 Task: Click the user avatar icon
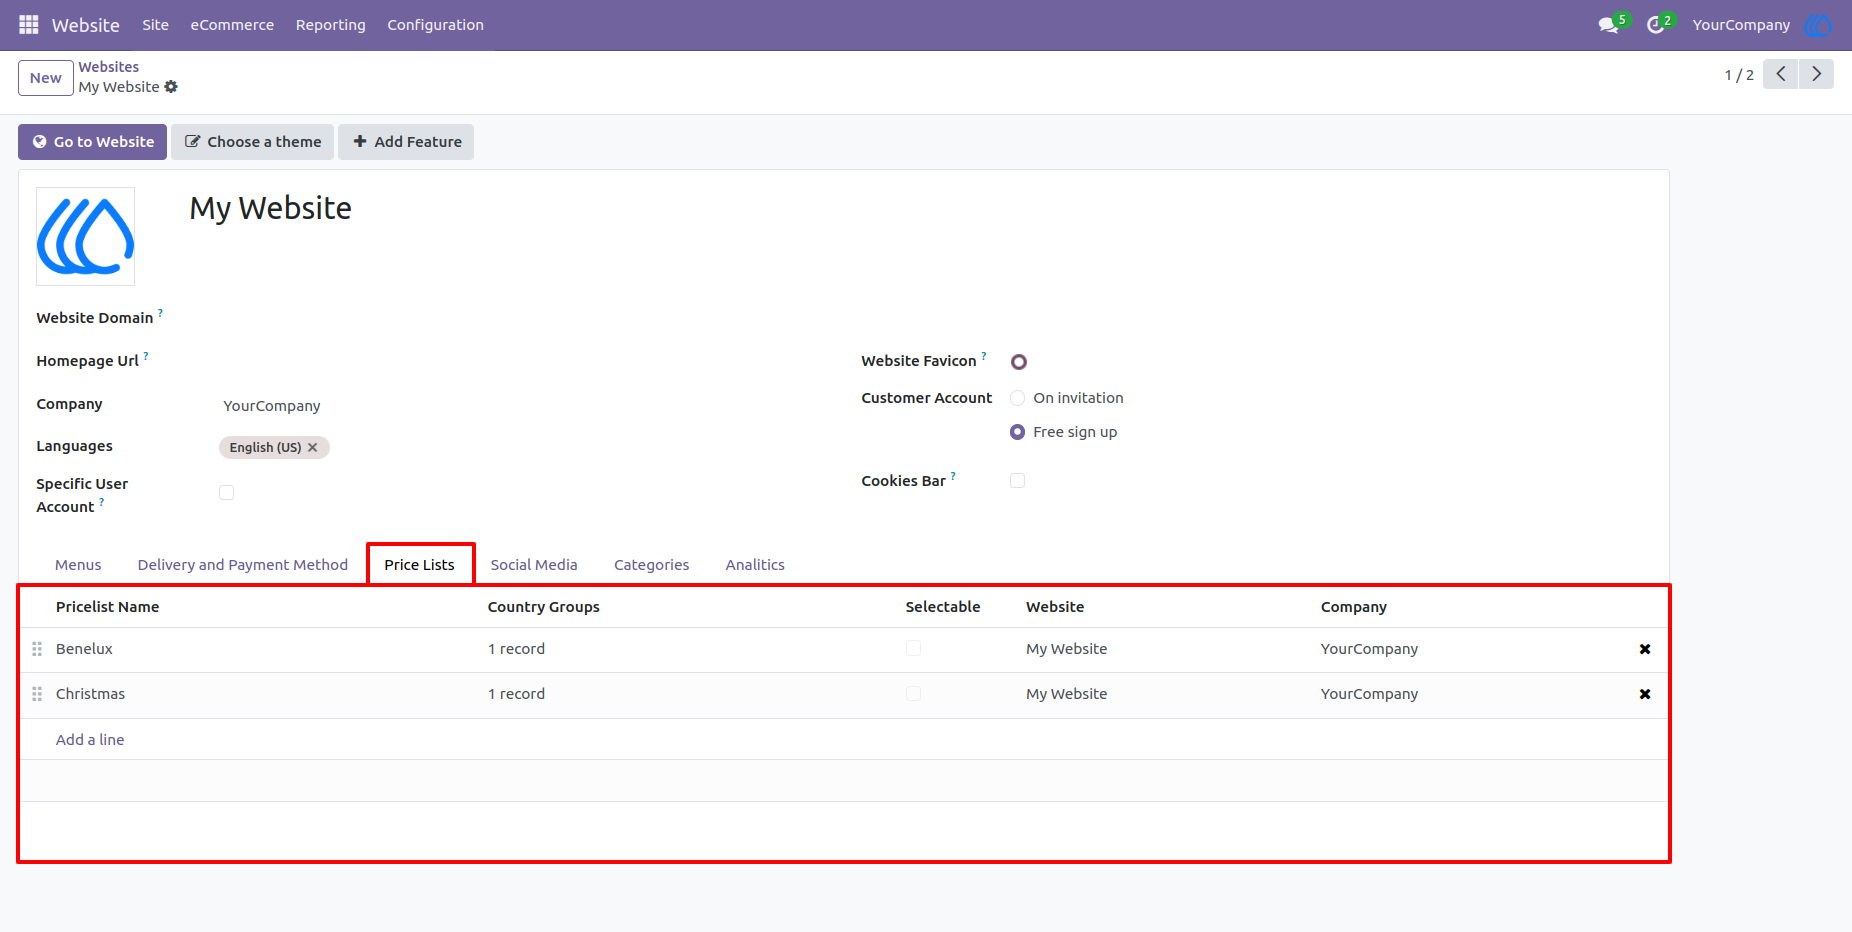click(1818, 25)
